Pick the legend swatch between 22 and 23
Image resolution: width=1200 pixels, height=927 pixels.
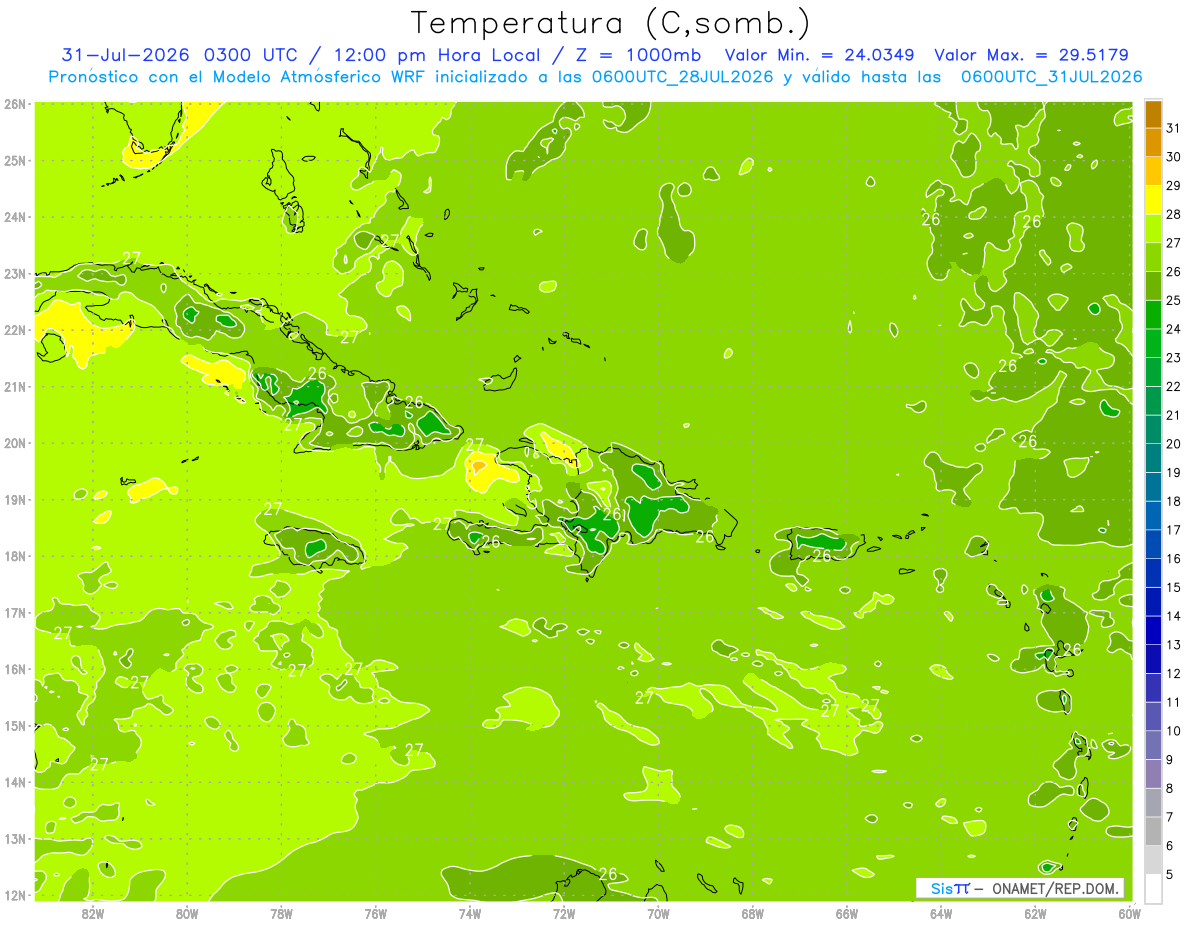click(1153, 372)
